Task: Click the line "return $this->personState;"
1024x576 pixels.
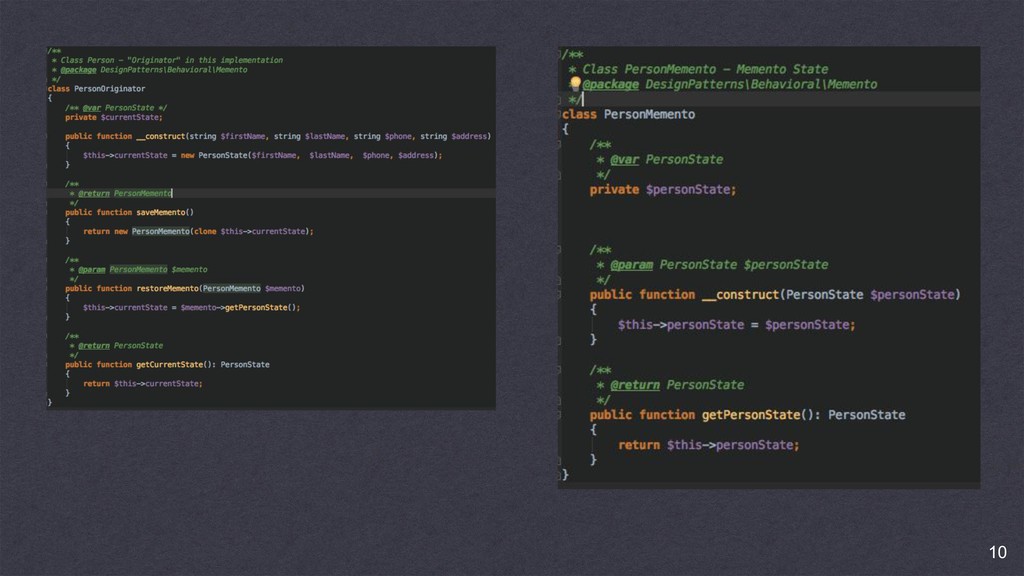Action: pos(709,445)
